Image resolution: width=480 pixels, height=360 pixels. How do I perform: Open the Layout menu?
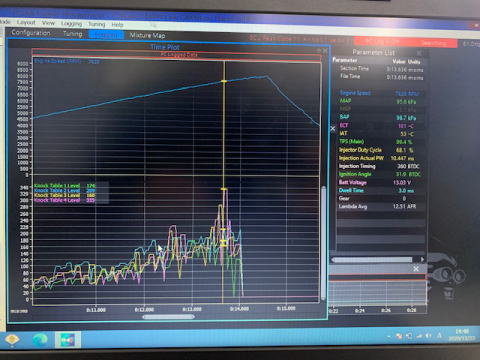26,22
